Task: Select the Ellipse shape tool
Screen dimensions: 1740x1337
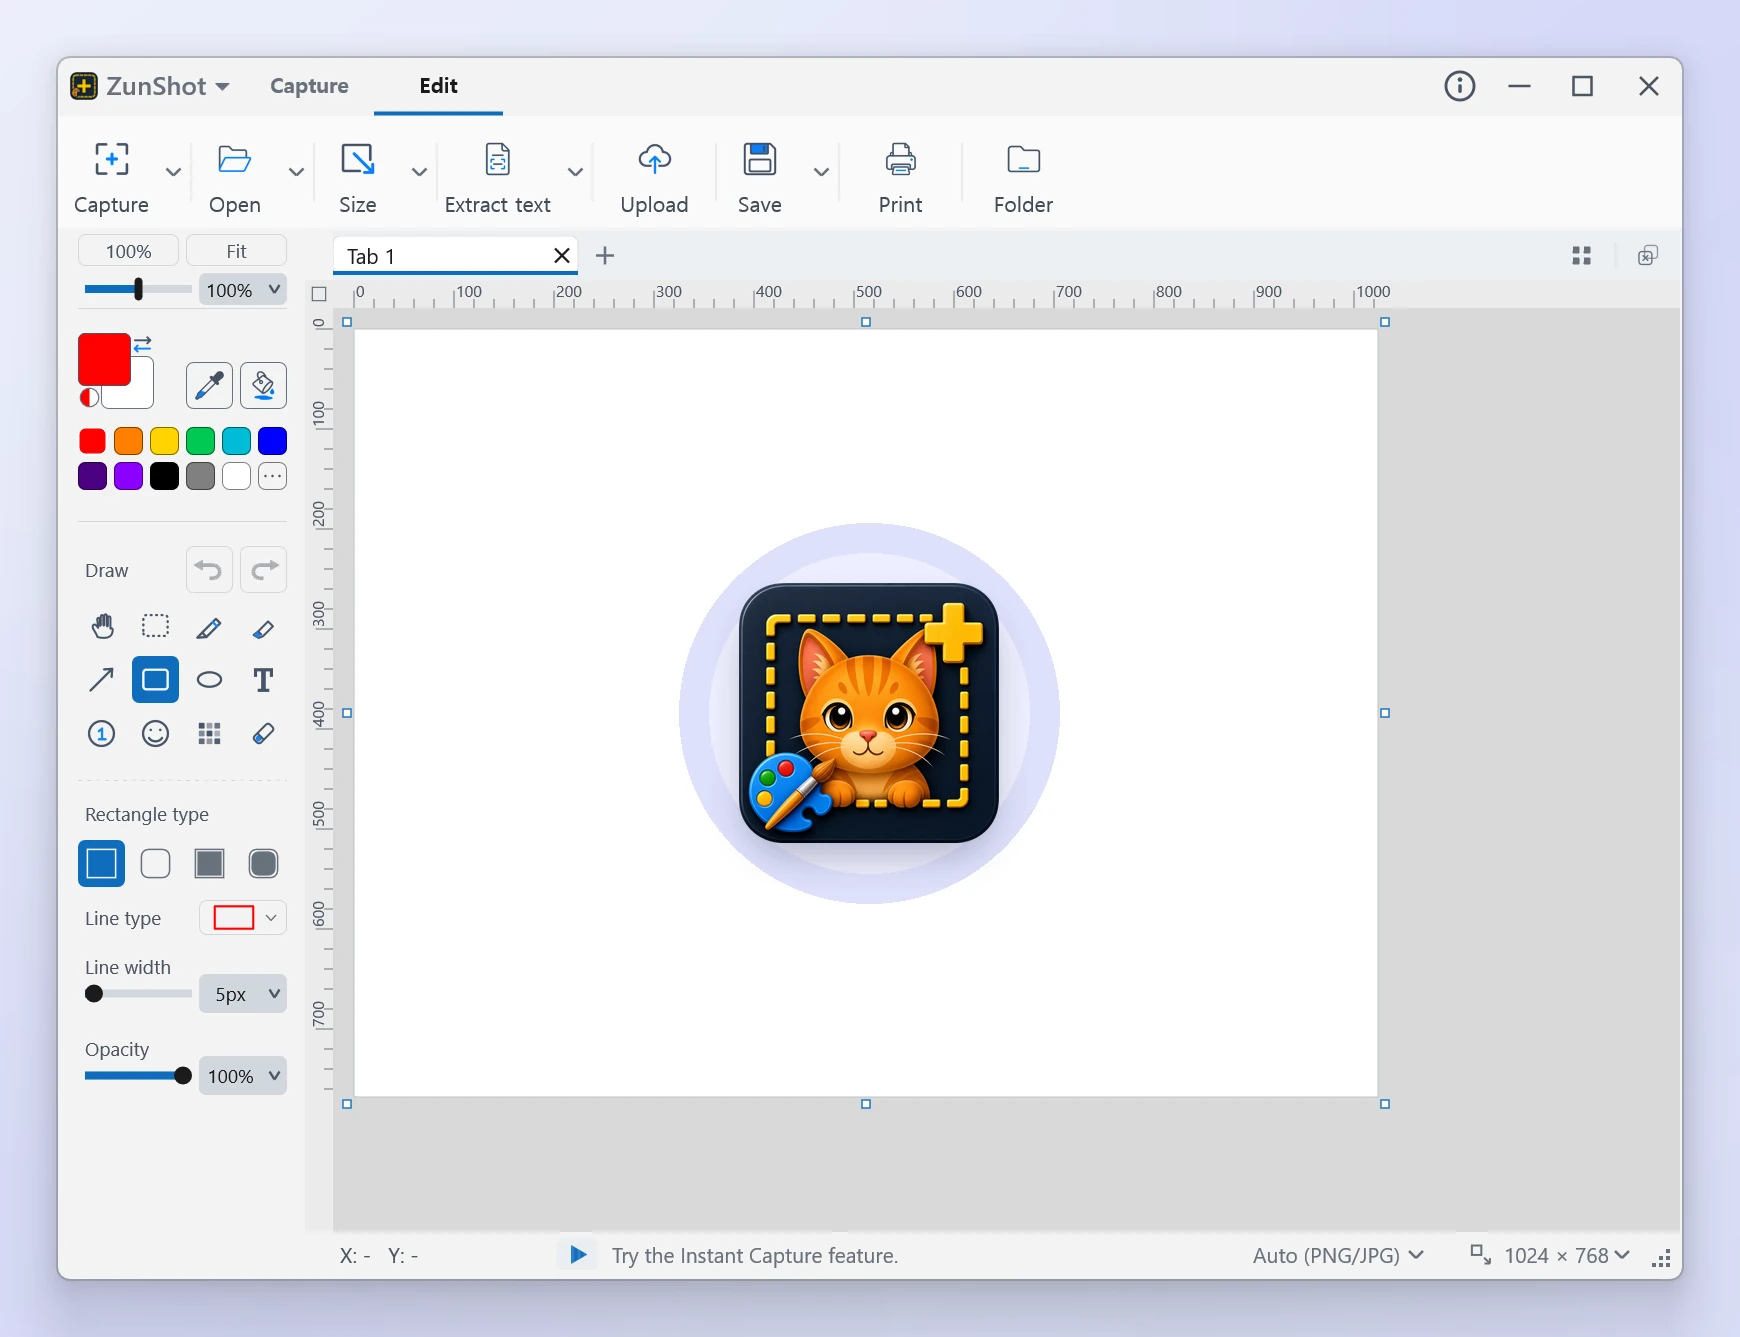Action: point(209,680)
